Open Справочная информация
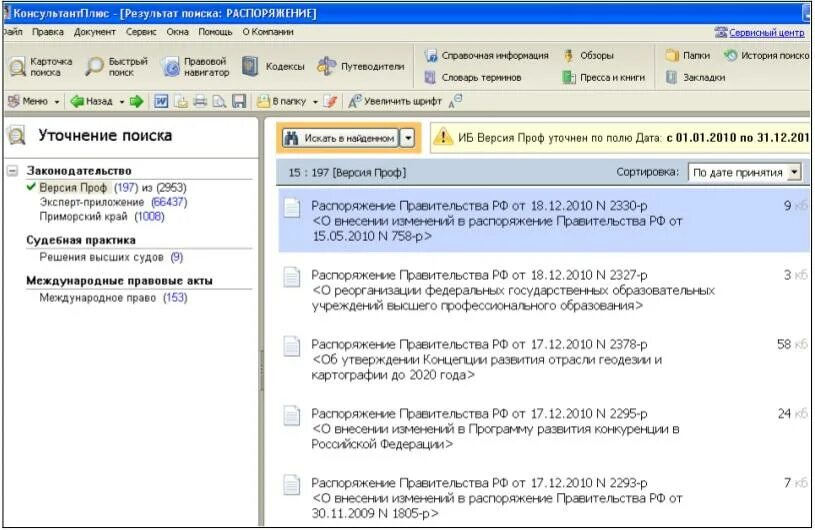The image size is (815, 530). coord(487,56)
